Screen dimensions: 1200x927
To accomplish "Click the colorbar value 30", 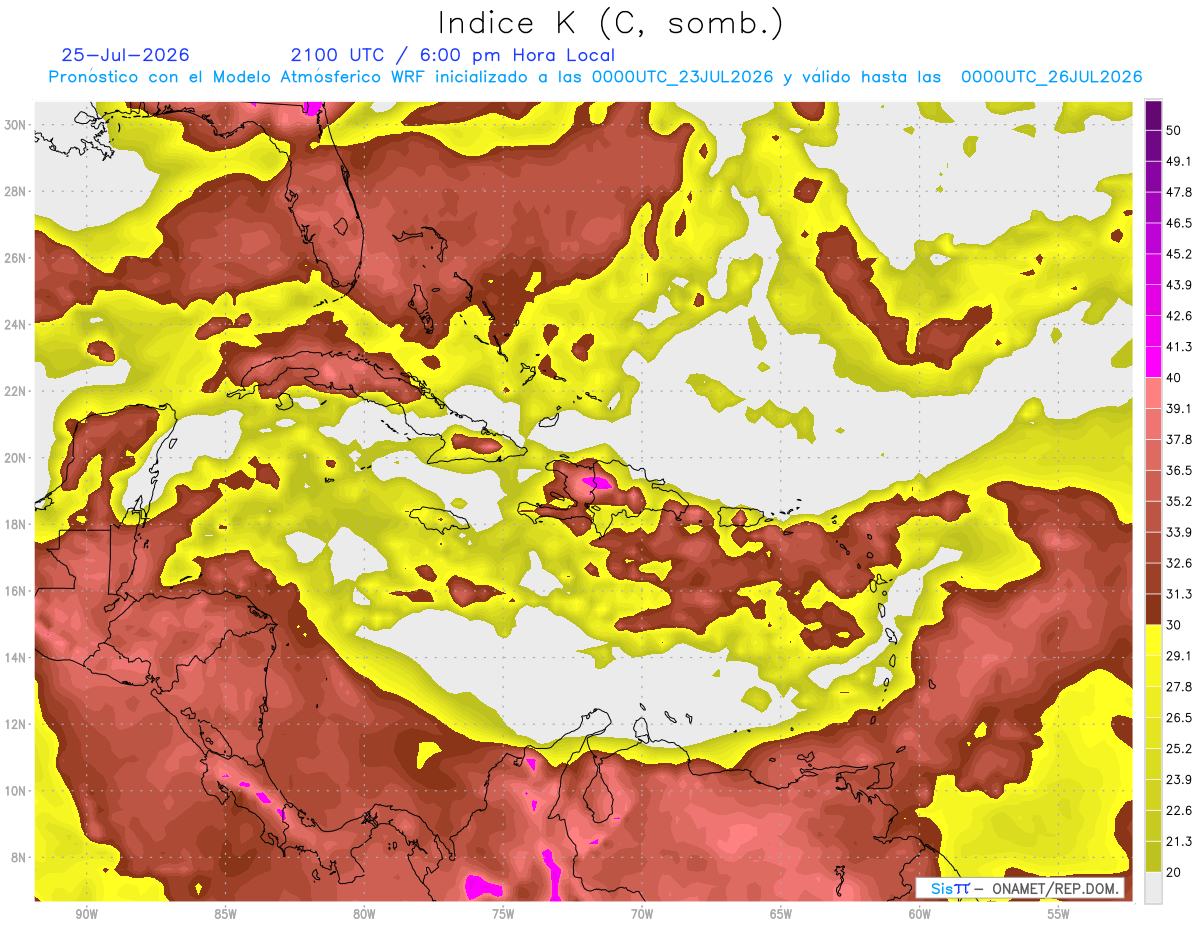I will (x=1174, y=625).
